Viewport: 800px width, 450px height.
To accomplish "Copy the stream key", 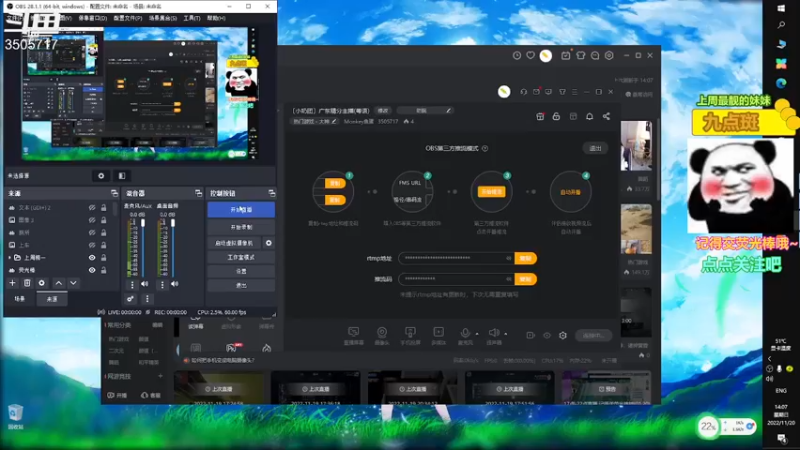I will click(x=526, y=279).
